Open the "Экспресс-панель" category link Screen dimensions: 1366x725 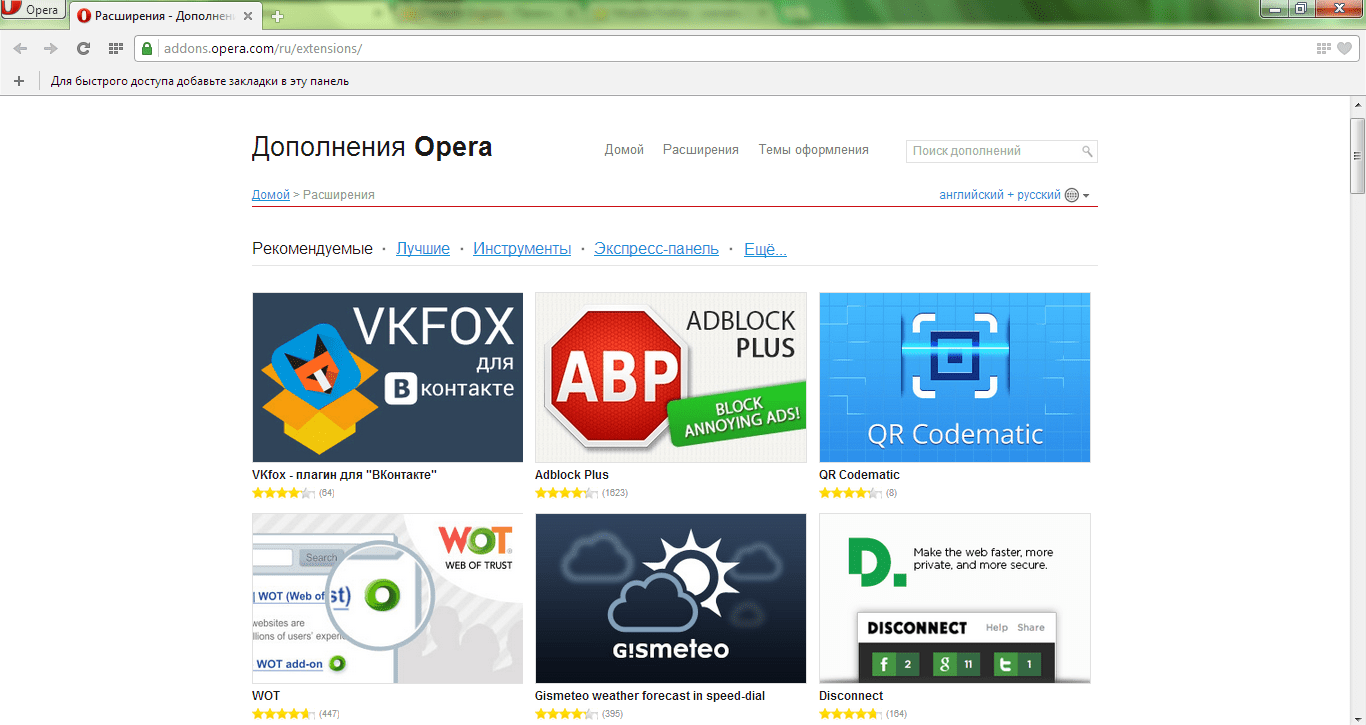click(x=656, y=248)
